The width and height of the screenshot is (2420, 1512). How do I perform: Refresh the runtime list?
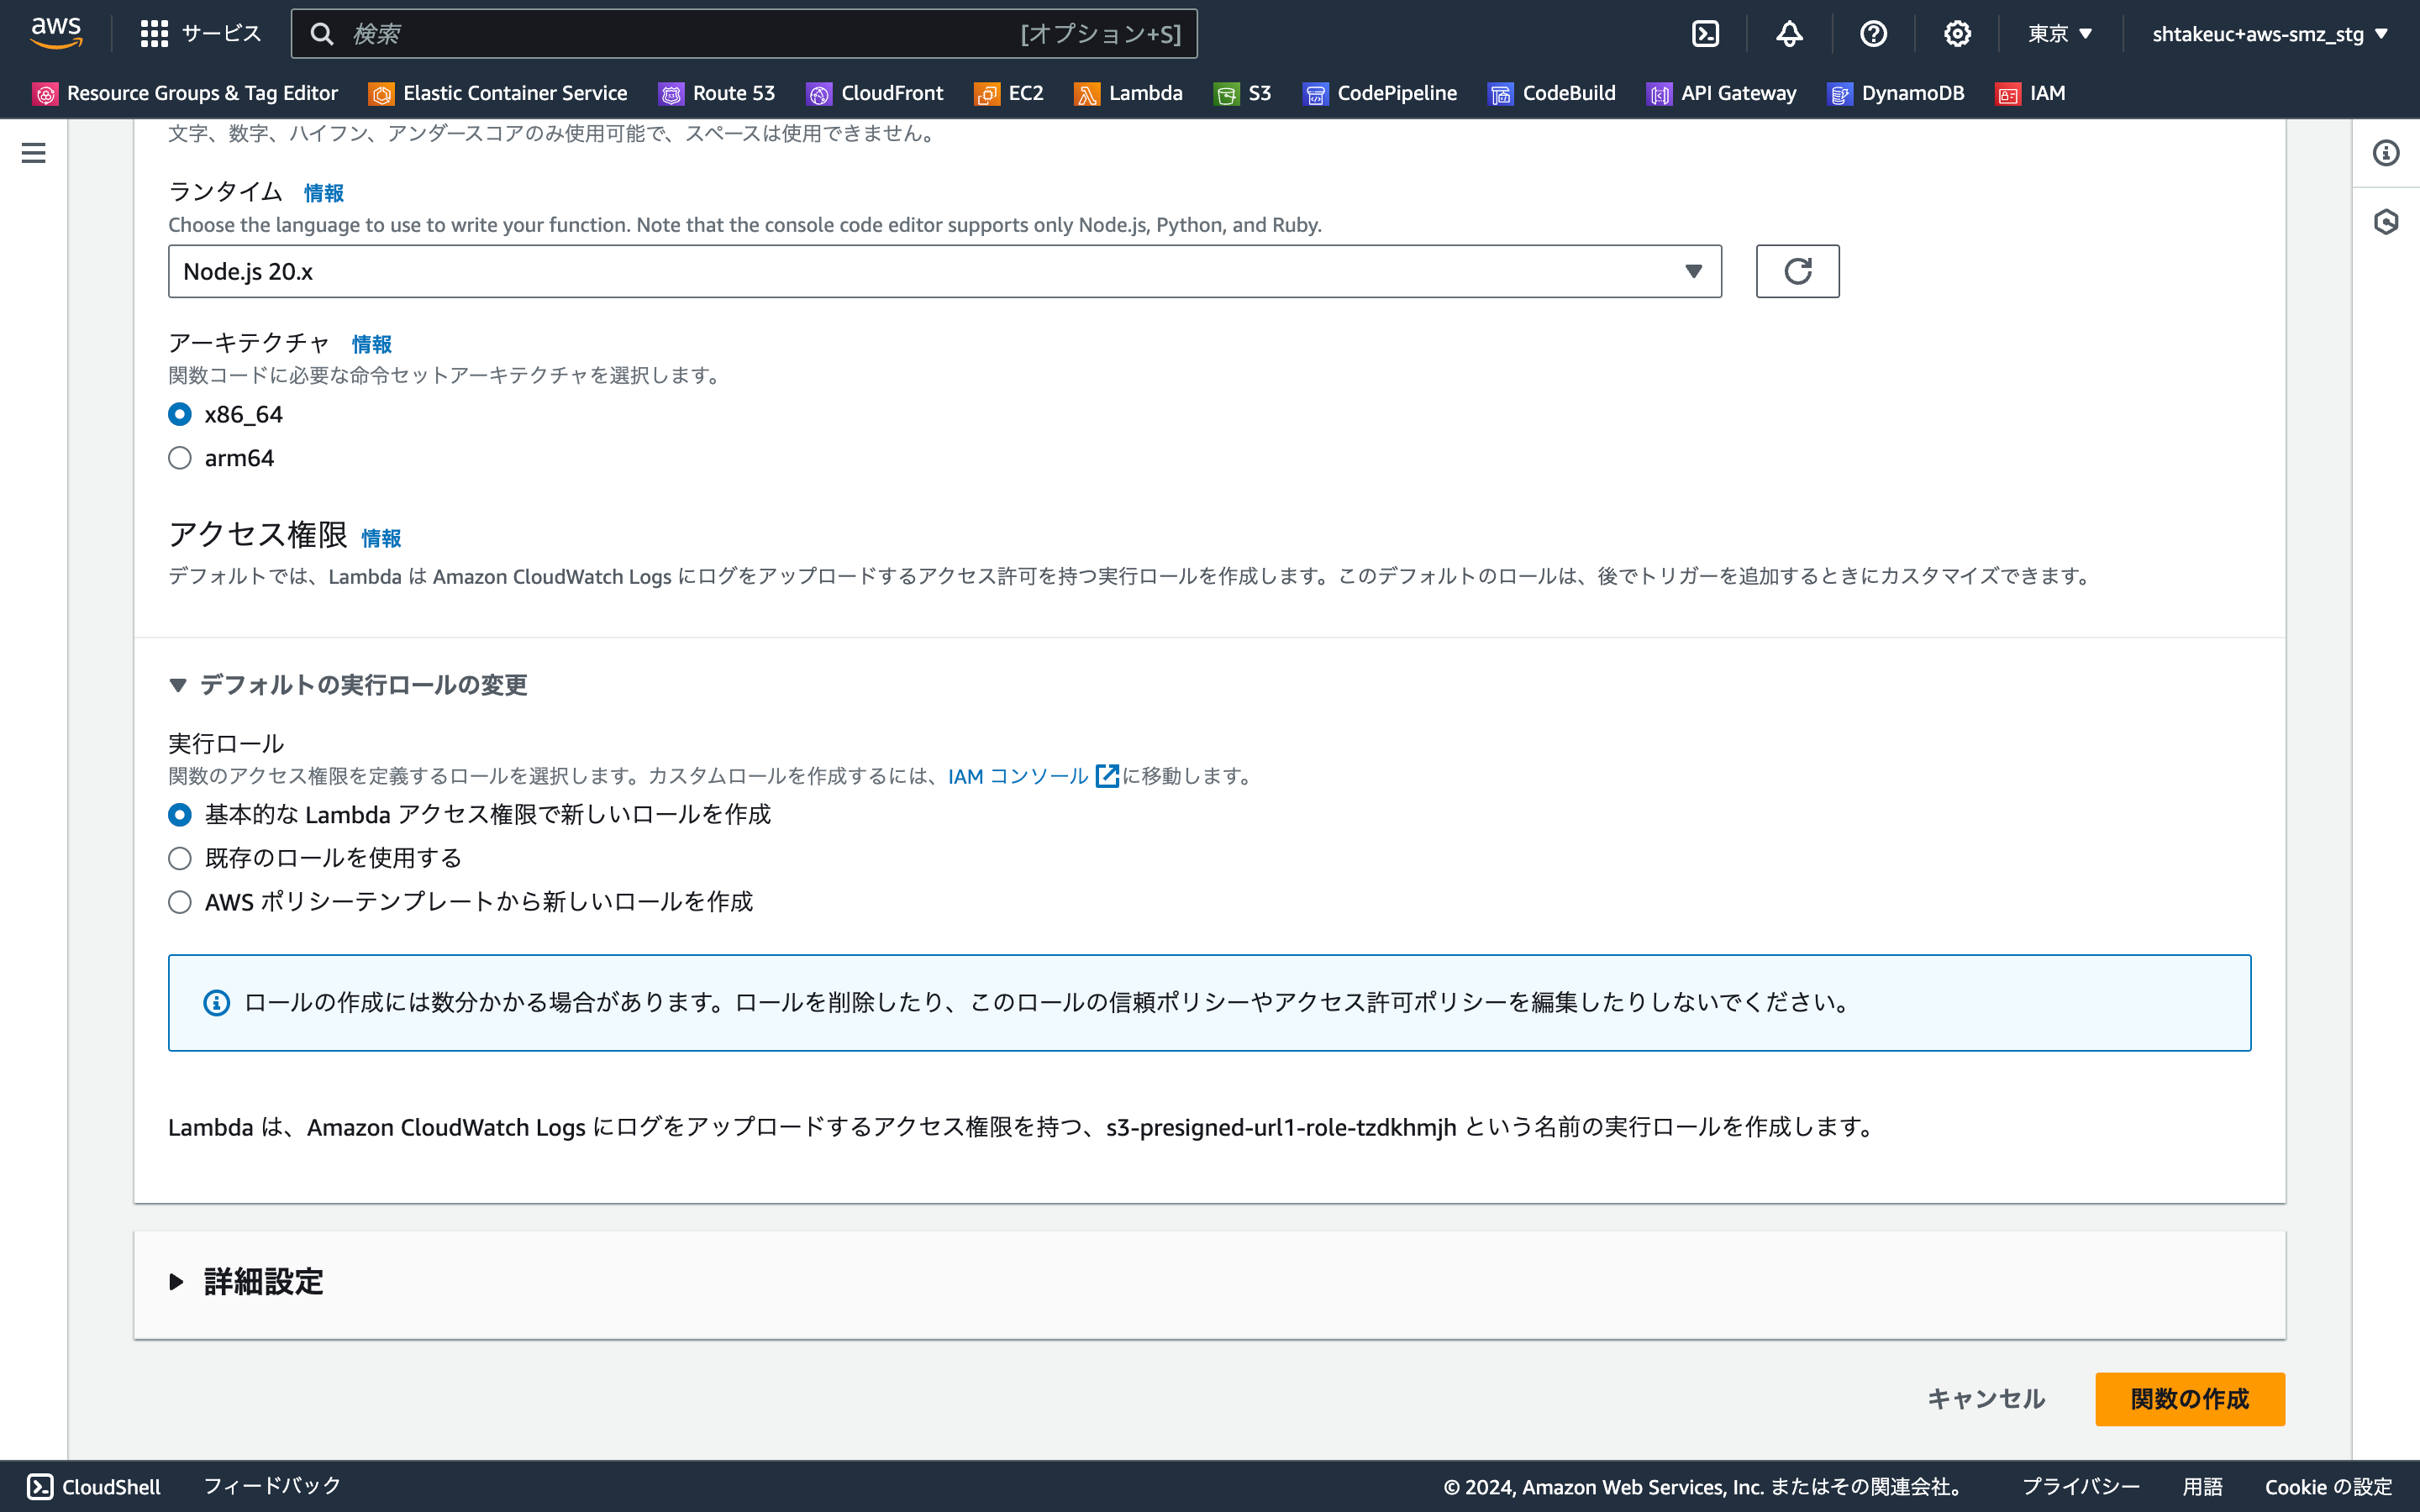click(1797, 270)
